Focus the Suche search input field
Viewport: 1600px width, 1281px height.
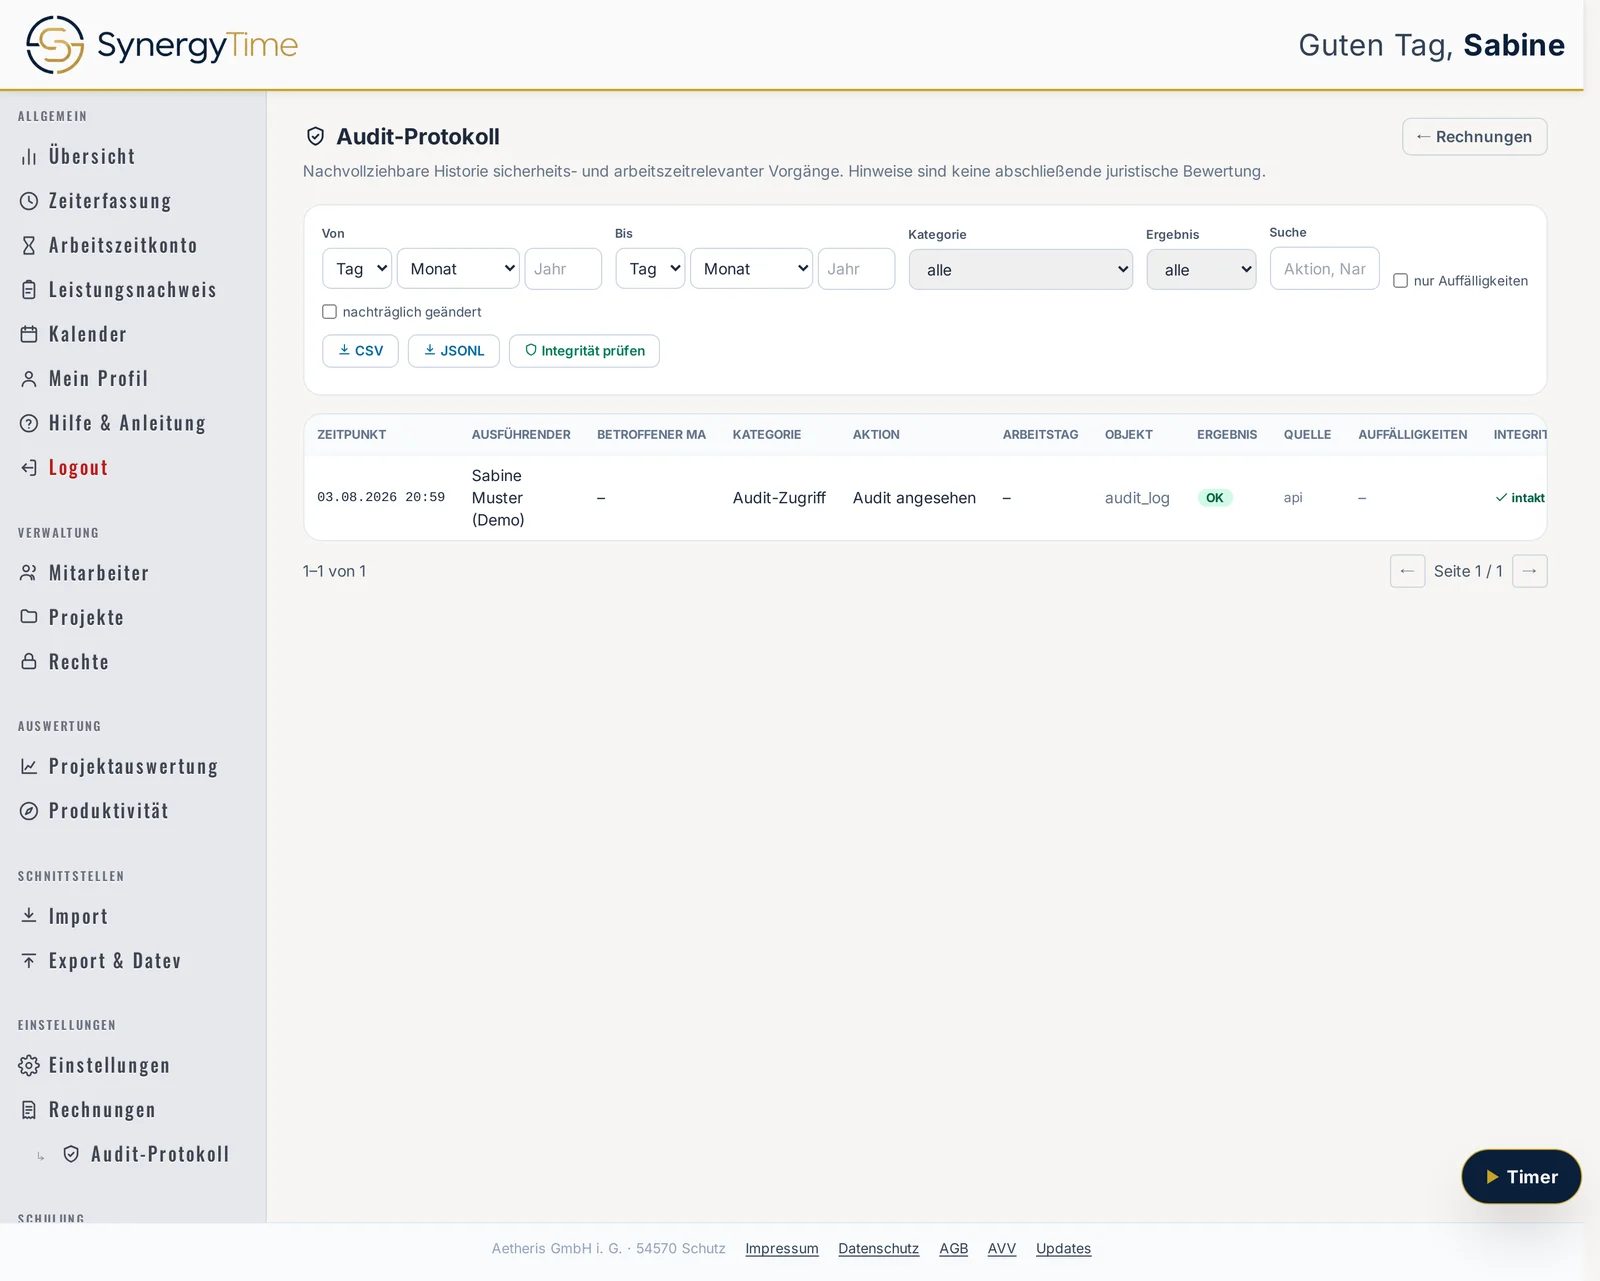[x=1324, y=269]
